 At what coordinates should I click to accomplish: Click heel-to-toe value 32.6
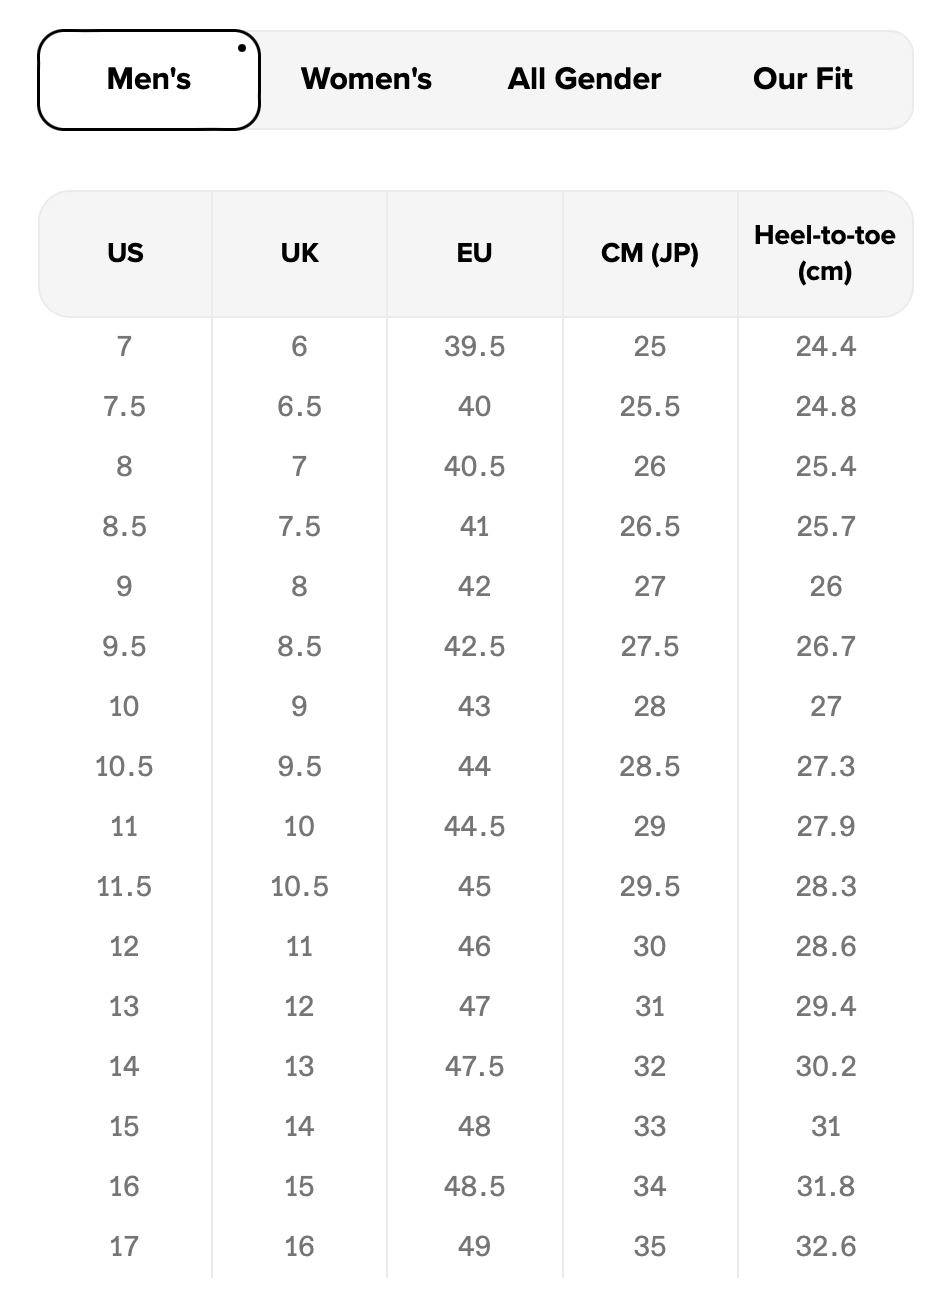click(x=826, y=1247)
